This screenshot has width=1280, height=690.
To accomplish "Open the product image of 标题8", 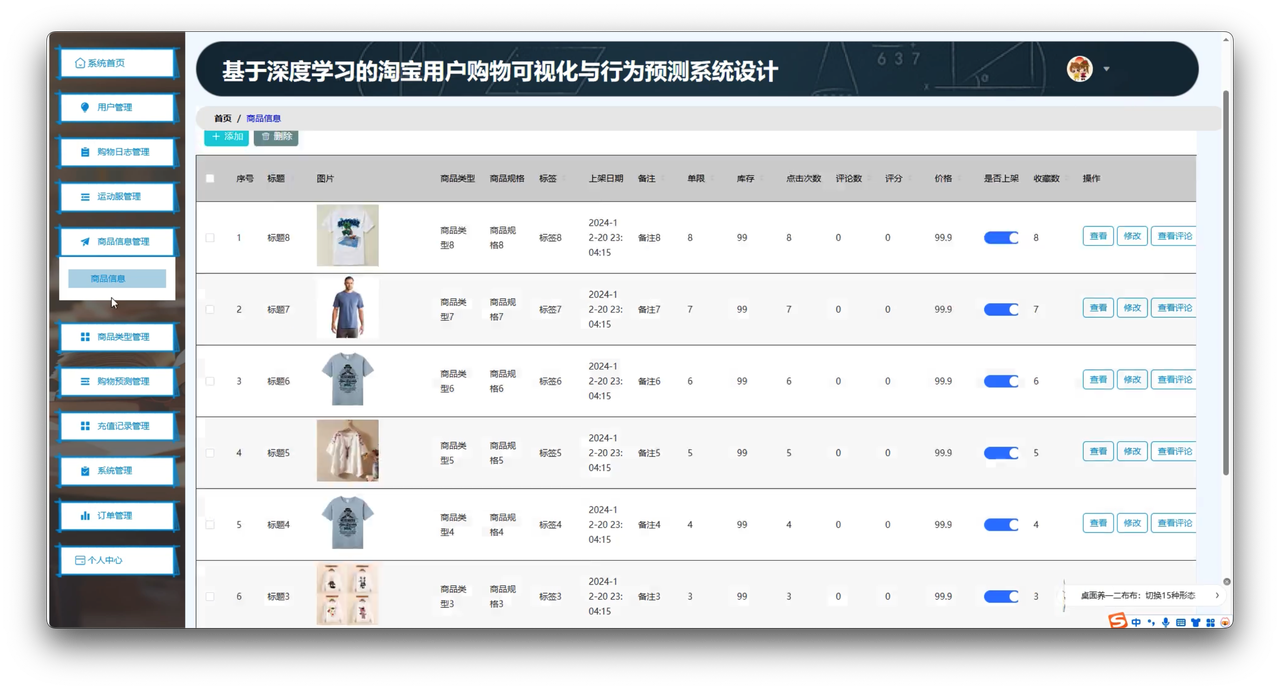I will tap(348, 236).
